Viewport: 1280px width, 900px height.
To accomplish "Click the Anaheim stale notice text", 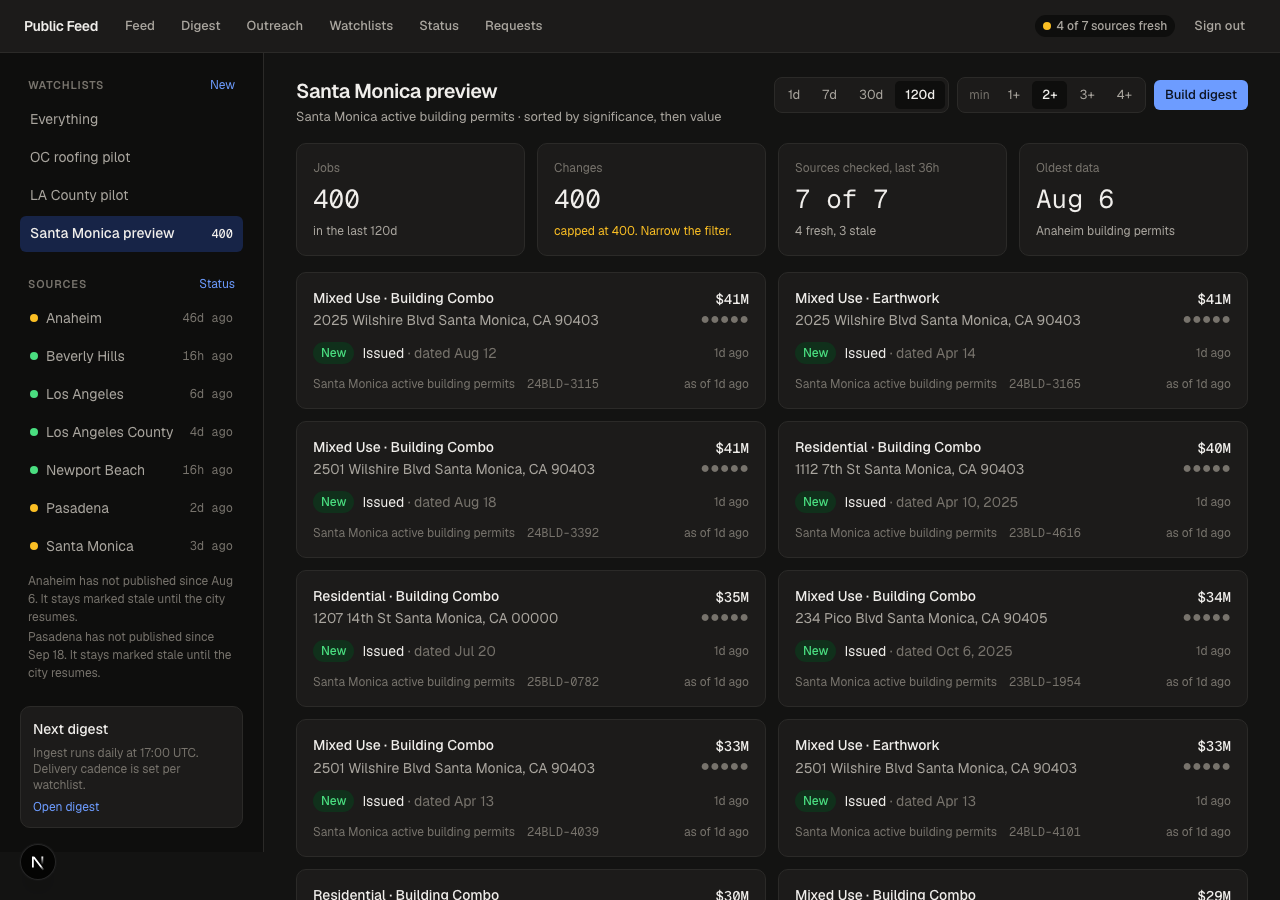I will pos(131,599).
